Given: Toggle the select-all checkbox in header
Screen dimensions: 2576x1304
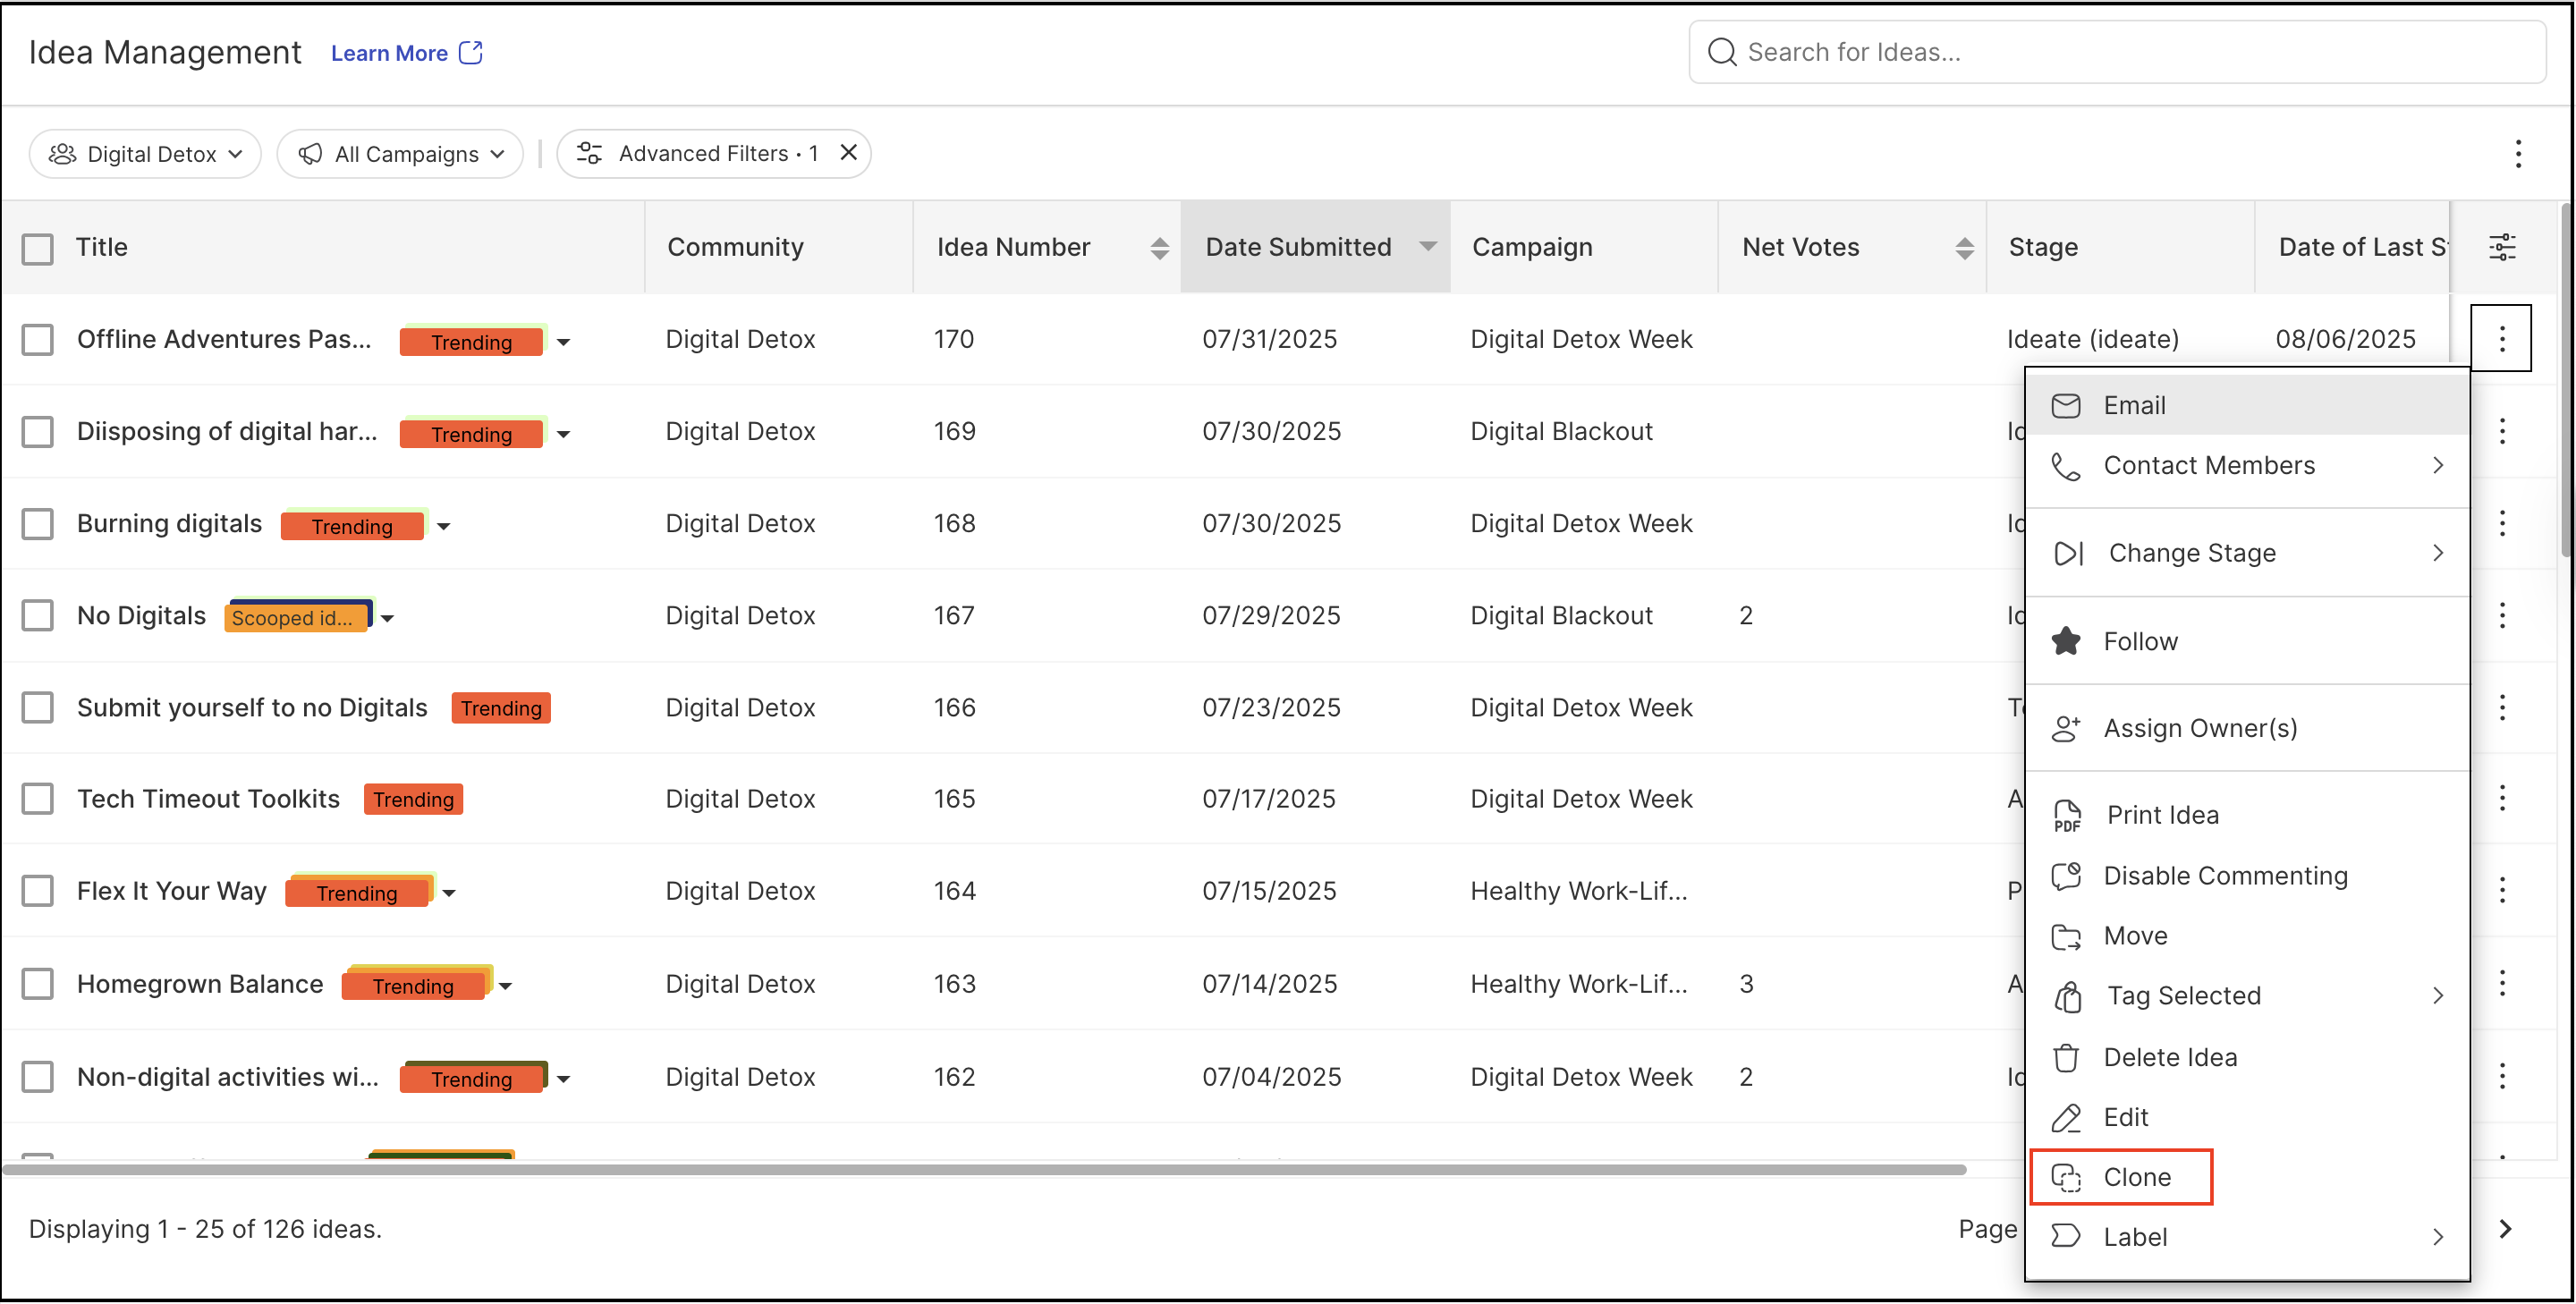Looking at the screenshot, I should coord(37,248).
